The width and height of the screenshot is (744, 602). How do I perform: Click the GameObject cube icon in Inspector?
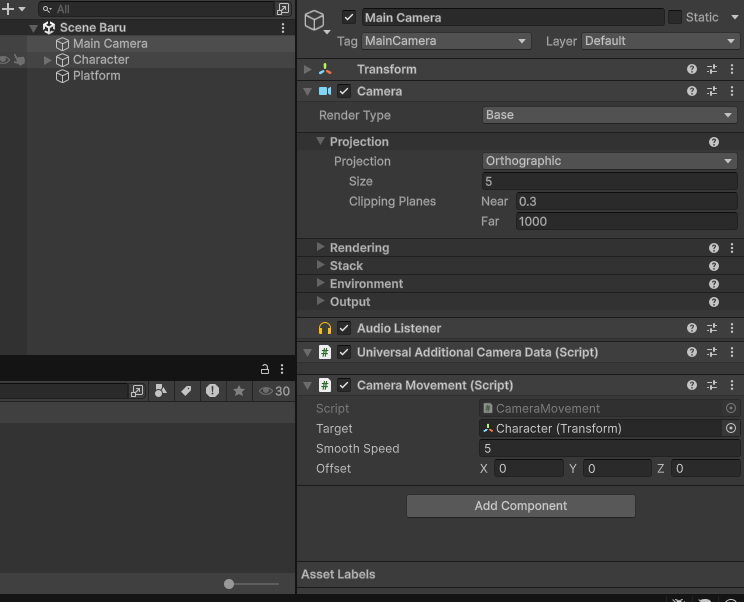click(x=315, y=20)
